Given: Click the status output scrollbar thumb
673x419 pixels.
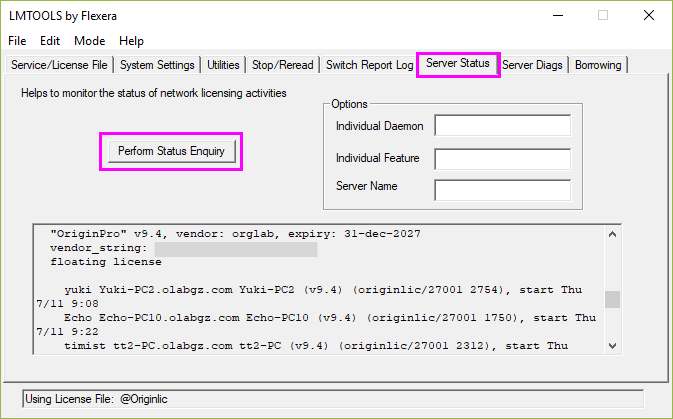Looking at the screenshot, I should coord(612,299).
